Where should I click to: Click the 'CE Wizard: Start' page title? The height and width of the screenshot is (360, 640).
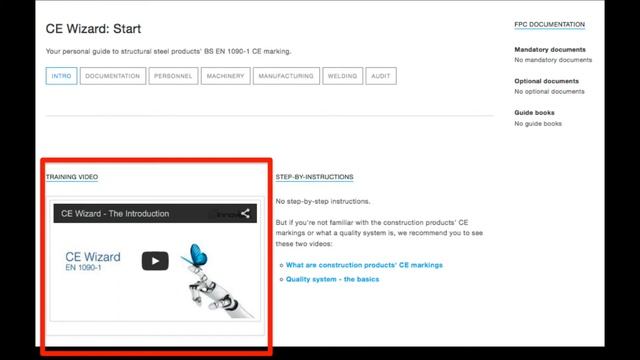pyautogui.click(x=93, y=29)
